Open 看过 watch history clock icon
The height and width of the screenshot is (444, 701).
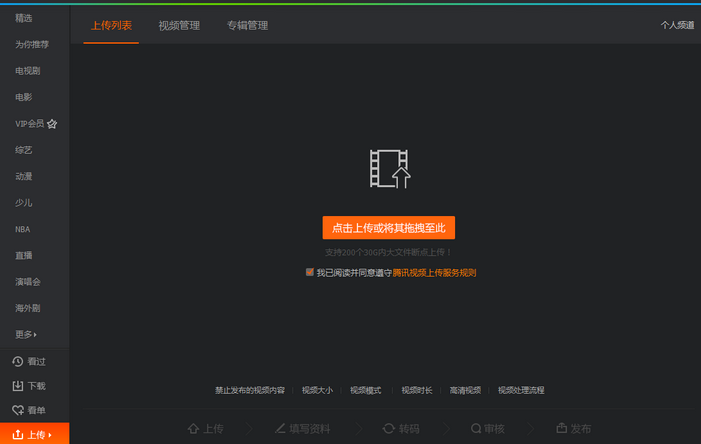point(17,361)
